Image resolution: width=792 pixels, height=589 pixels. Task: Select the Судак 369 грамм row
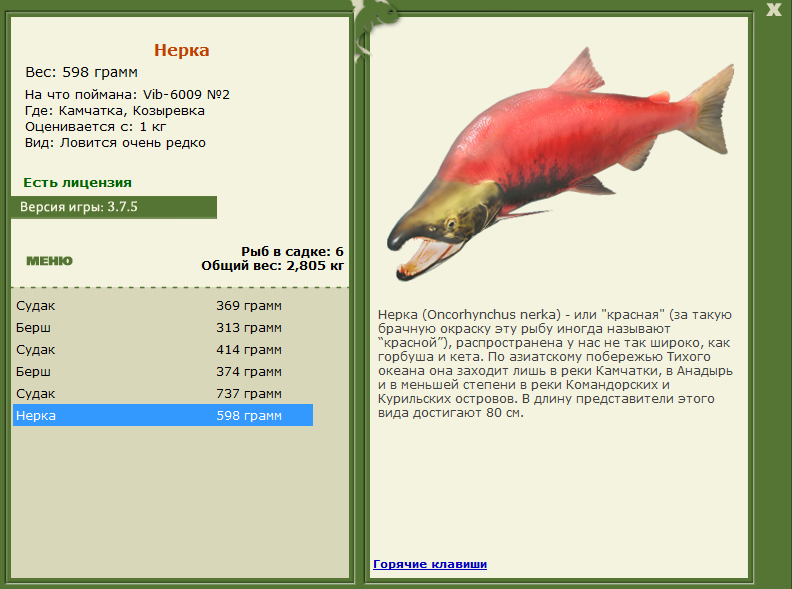pyautogui.click(x=163, y=306)
